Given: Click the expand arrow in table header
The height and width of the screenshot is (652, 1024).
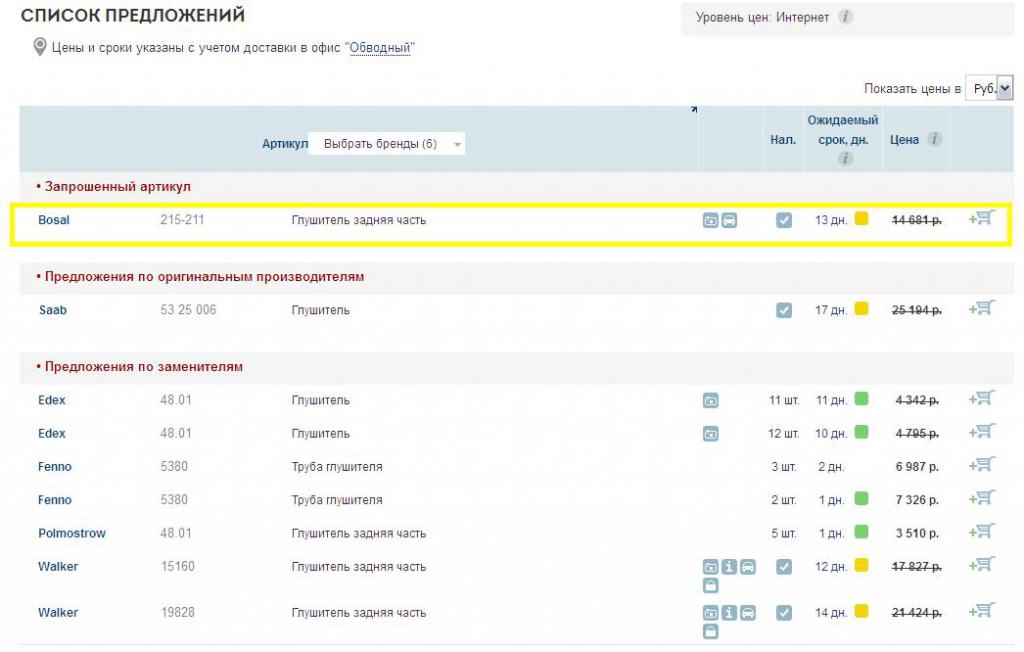Looking at the screenshot, I should pyautogui.click(x=694, y=110).
